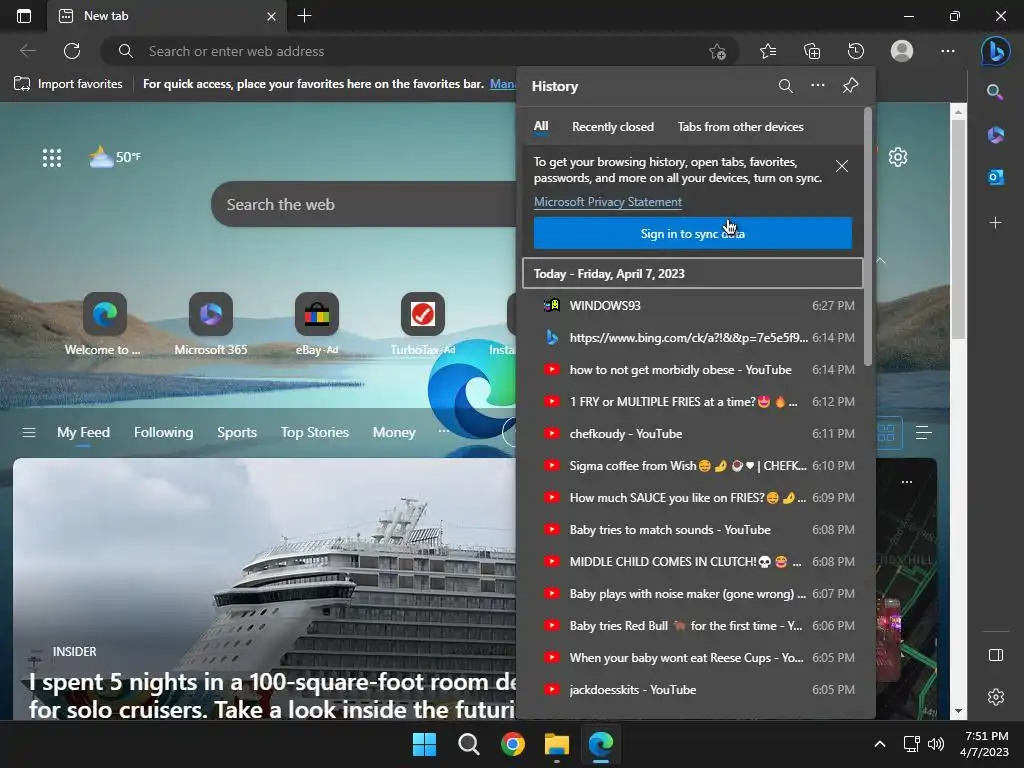This screenshot has width=1024, height=768.
Task: Open the app launcher grid icon
Action: (52, 157)
